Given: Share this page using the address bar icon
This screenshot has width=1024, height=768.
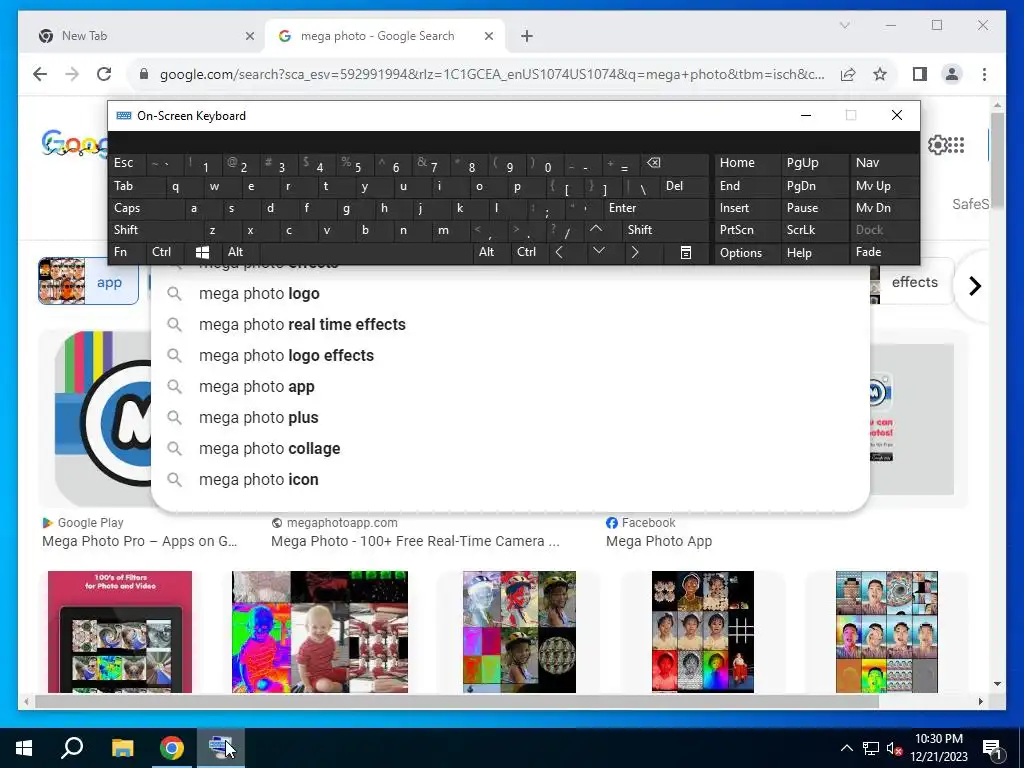Looking at the screenshot, I should tap(848, 74).
